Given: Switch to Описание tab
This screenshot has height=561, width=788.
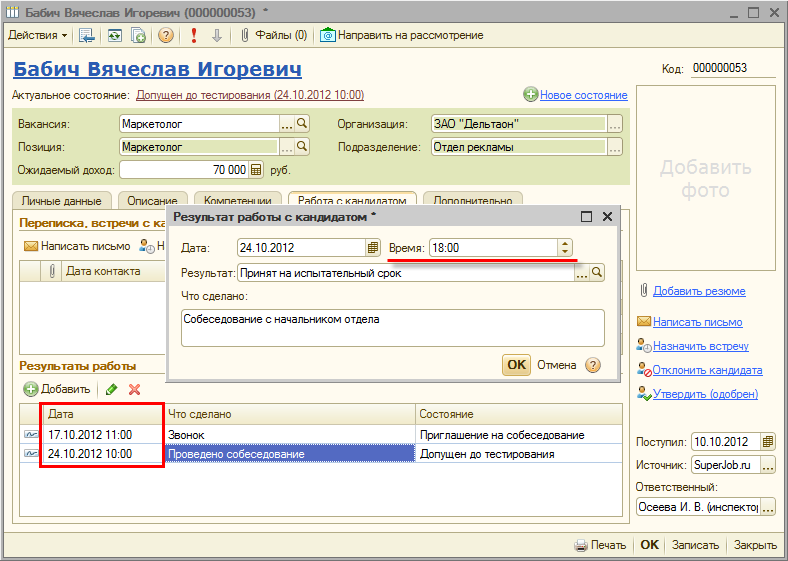Looking at the screenshot, I should pyautogui.click(x=152, y=201).
